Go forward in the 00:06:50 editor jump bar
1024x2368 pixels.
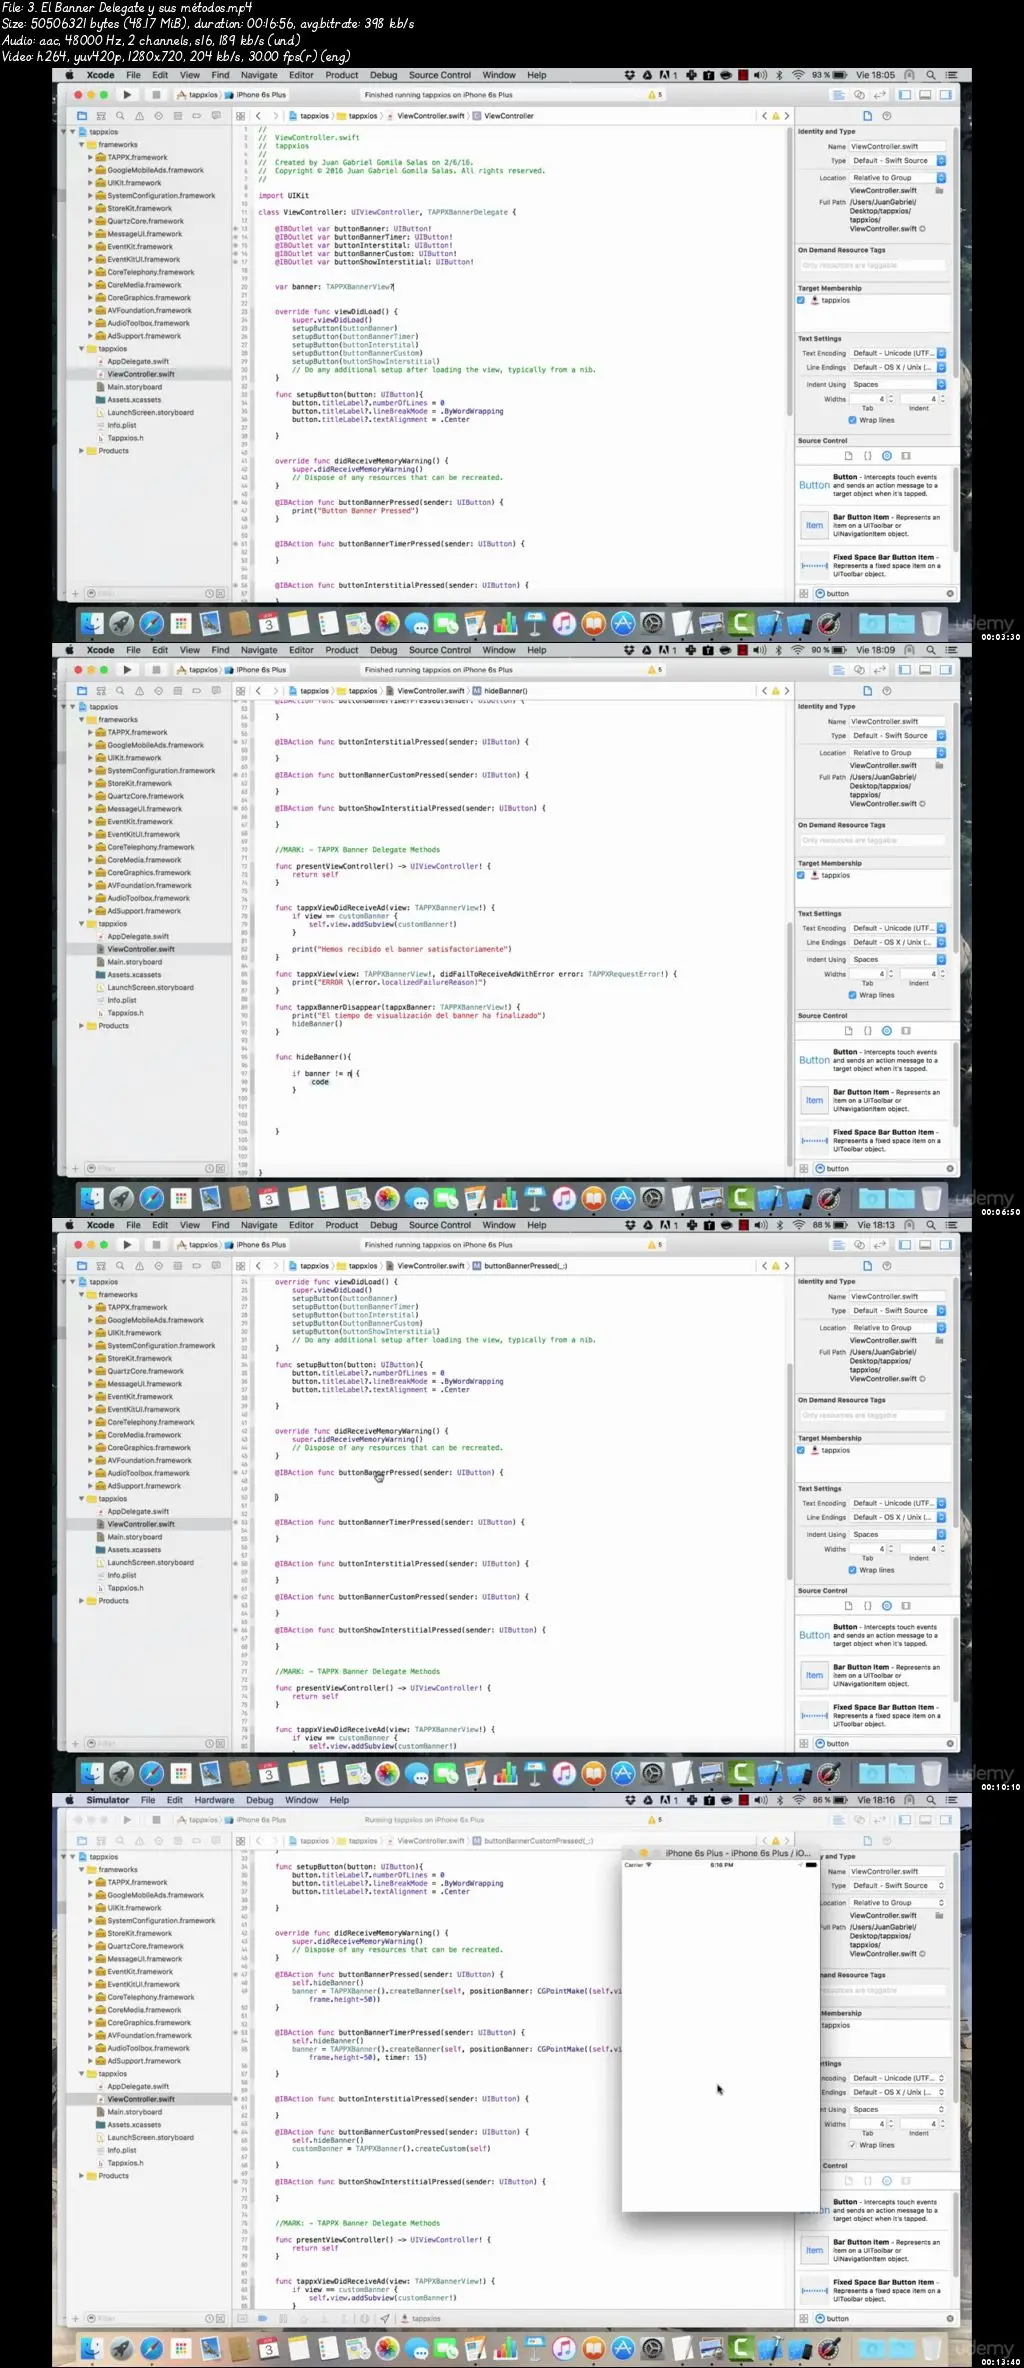[275, 691]
